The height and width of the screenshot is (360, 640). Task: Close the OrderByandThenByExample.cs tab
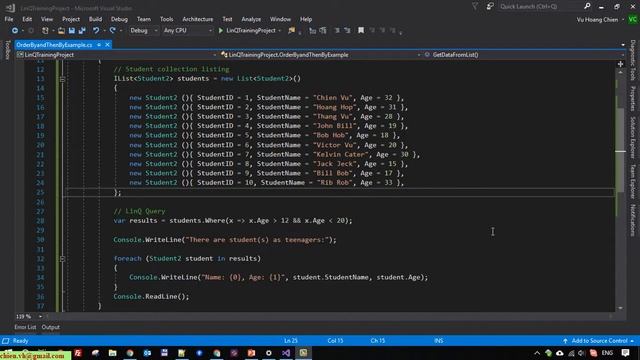pos(107,45)
